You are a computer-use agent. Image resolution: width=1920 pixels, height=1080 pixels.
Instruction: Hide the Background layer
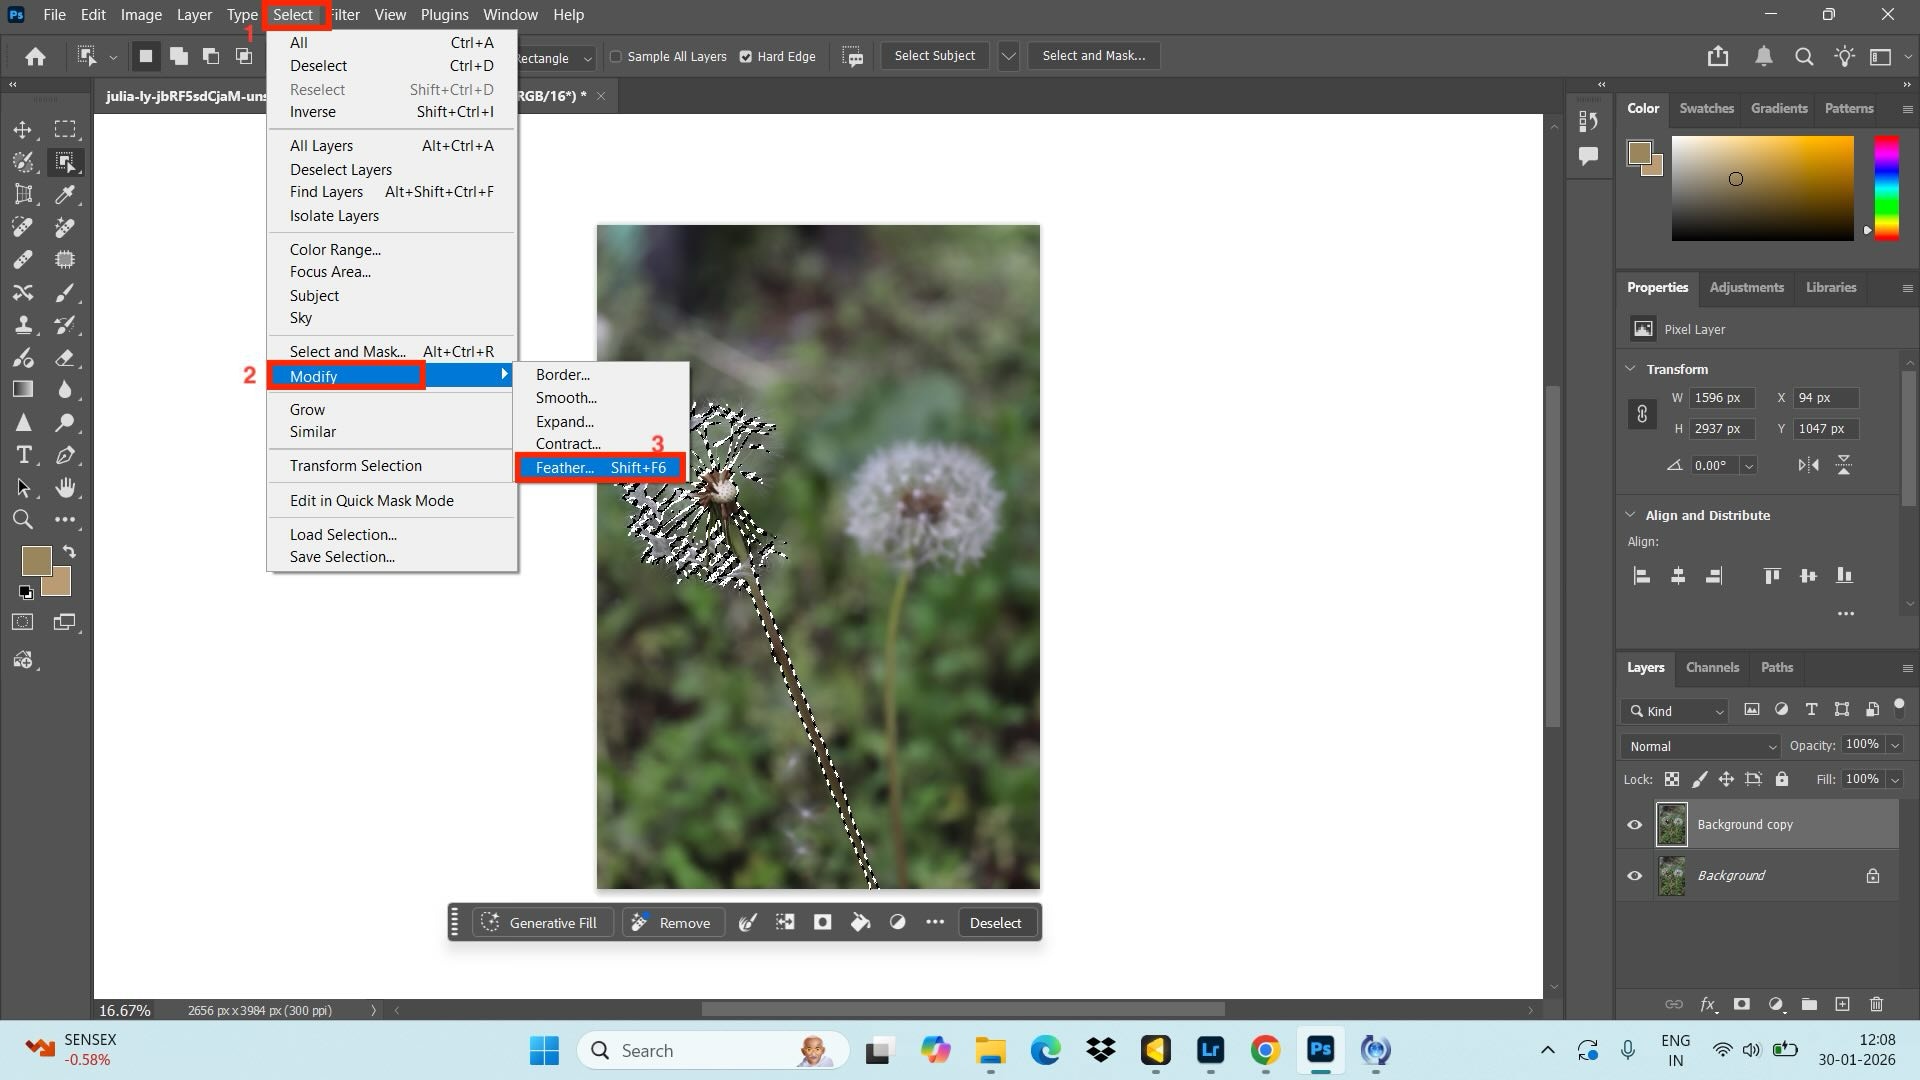1635,875
